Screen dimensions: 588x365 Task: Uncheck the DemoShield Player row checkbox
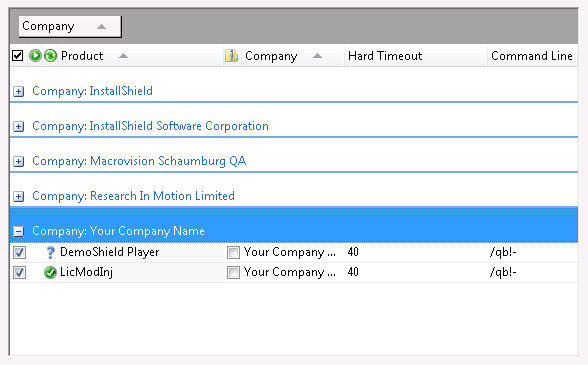point(19,252)
